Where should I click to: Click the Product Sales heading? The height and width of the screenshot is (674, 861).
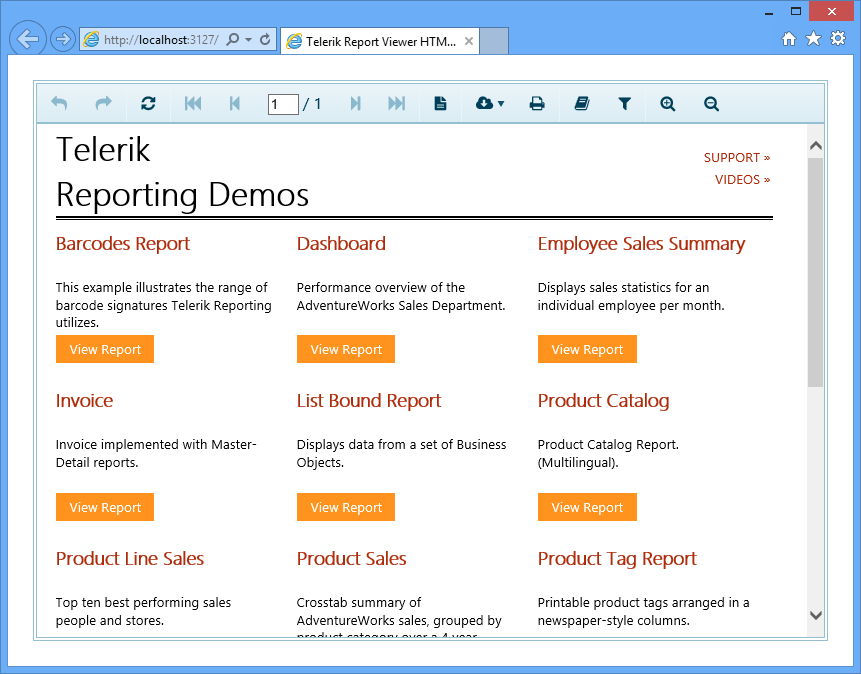351,558
